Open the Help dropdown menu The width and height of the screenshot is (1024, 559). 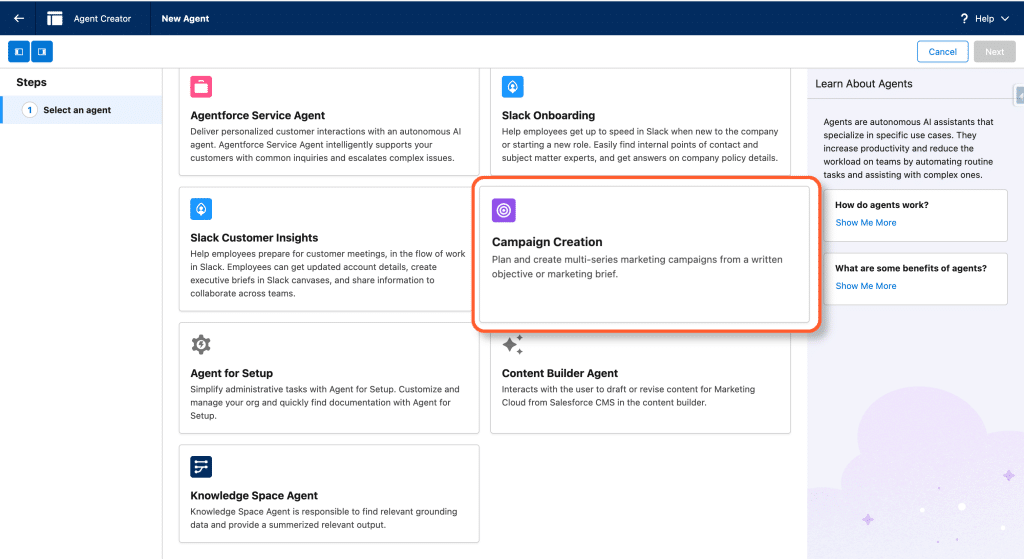pos(984,18)
